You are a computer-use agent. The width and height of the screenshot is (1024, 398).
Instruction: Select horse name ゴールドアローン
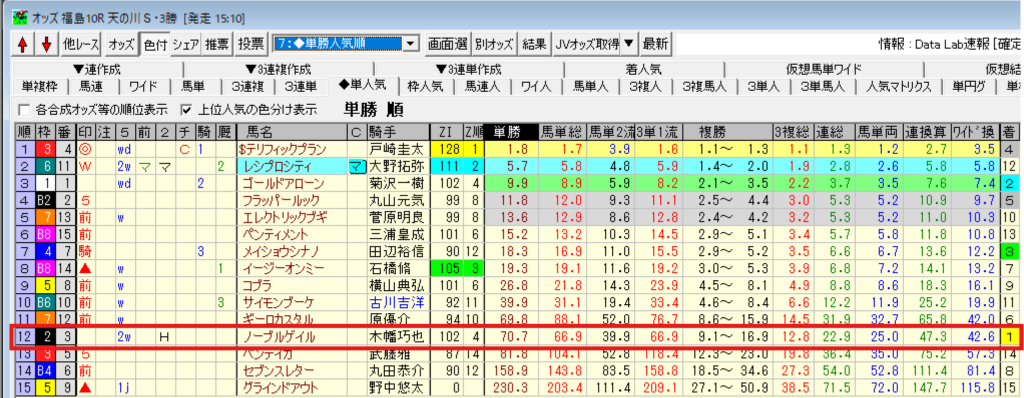pyautogui.click(x=283, y=185)
